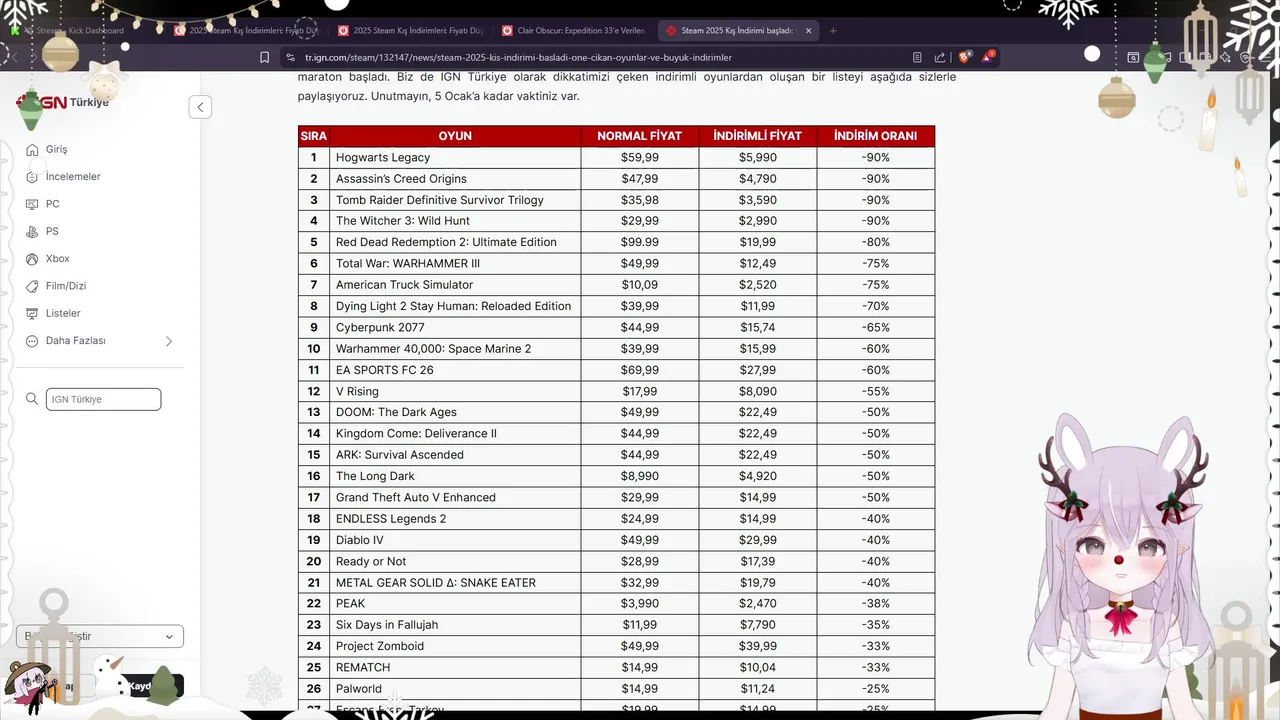Open the Film/Dizi menu link
Image resolution: width=1280 pixels, height=720 pixels.
pos(66,286)
